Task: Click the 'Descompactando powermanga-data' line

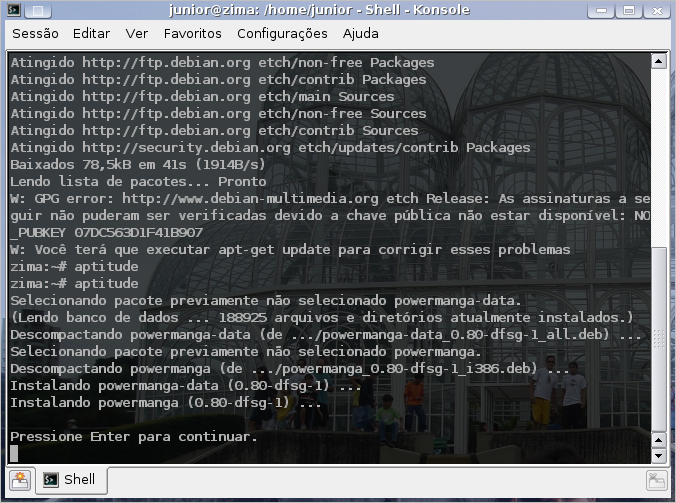Action: tap(325, 335)
